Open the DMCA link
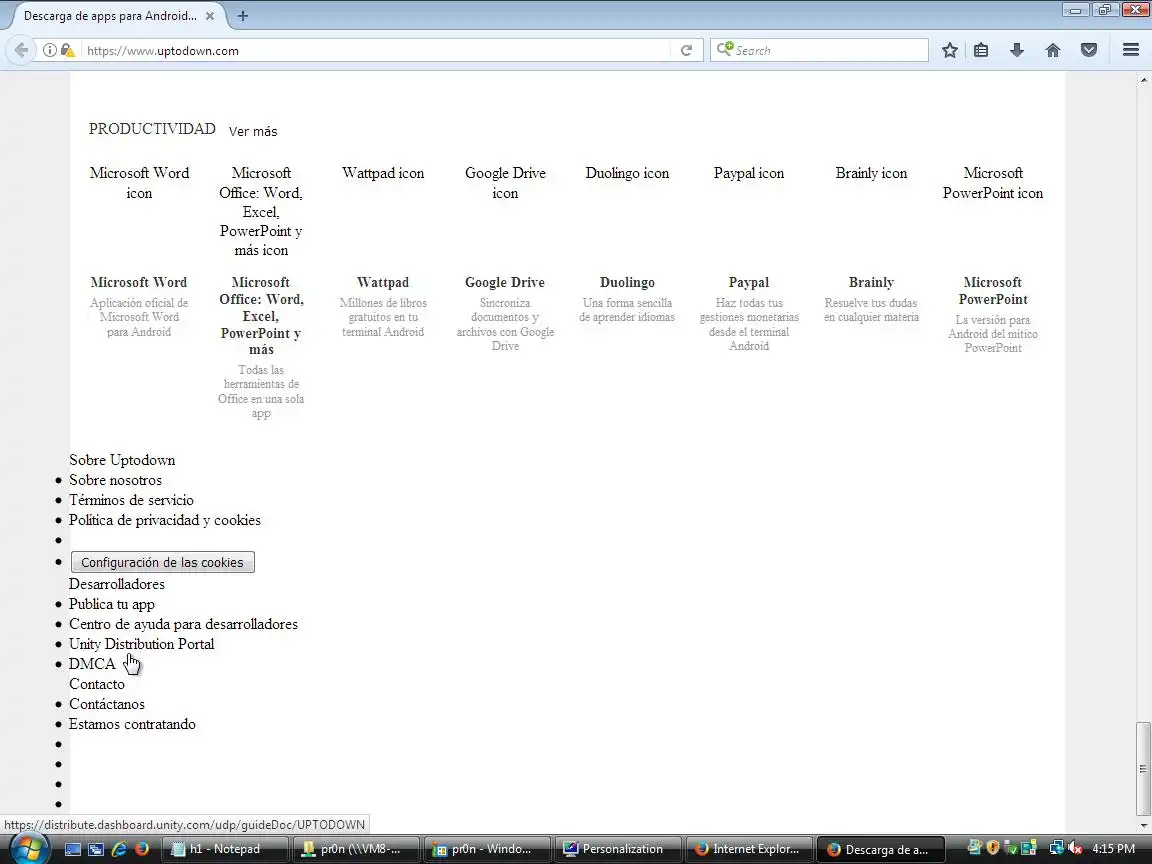This screenshot has height=864, width=1152. point(92,663)
